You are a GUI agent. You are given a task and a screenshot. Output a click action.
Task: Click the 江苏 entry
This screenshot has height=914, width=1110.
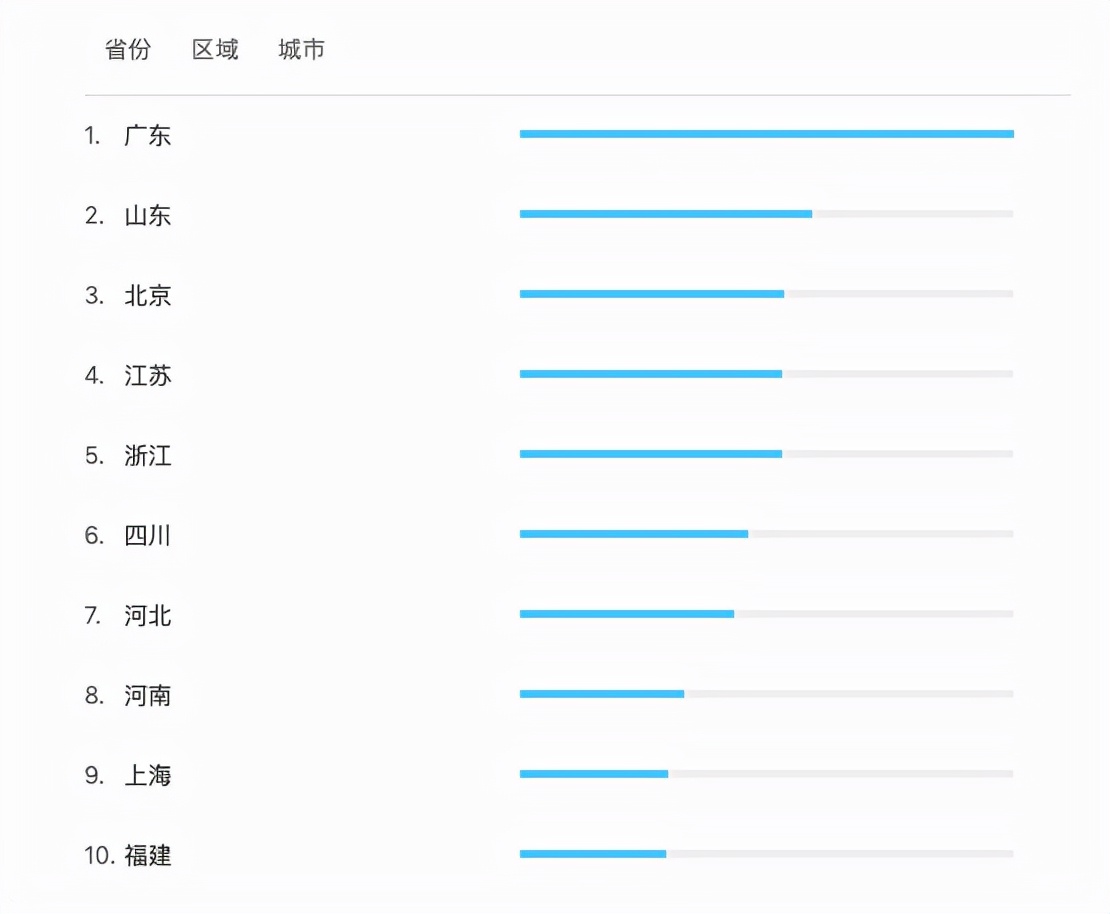coord(147,375)
